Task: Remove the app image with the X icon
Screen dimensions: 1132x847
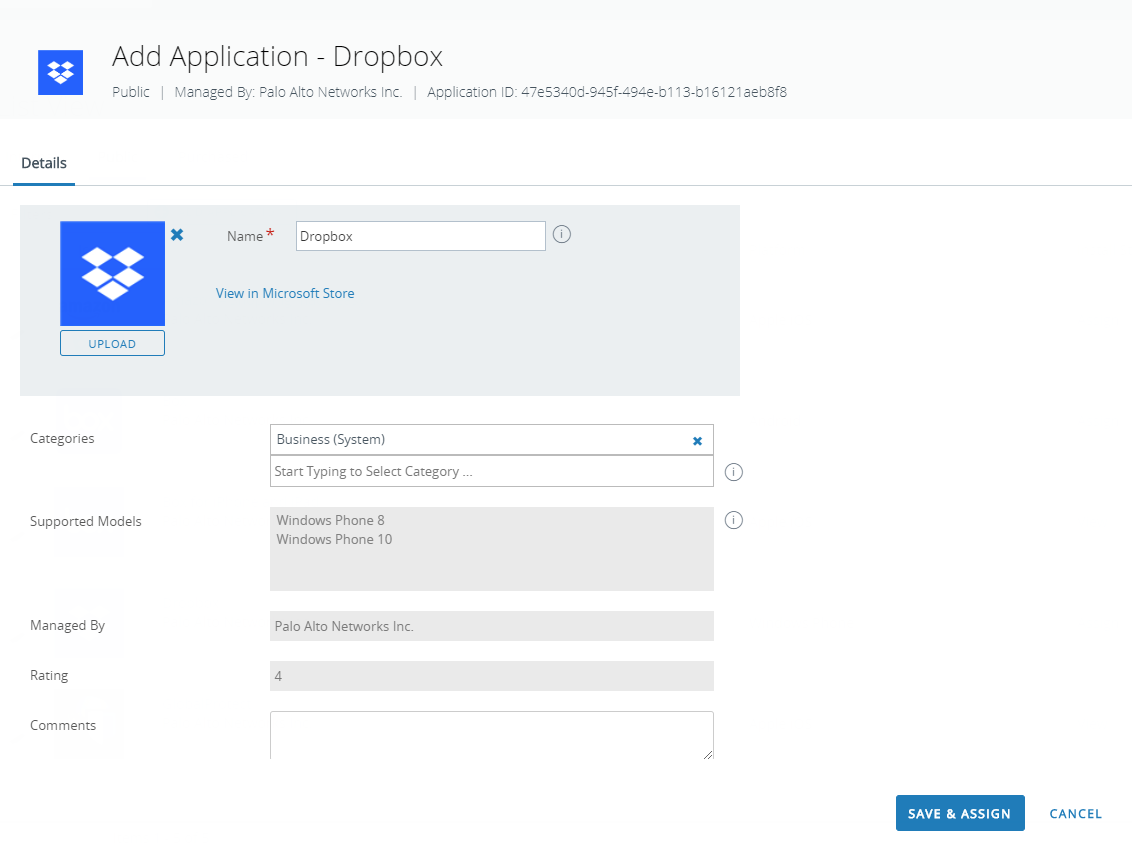Action: click(x=177, y=235)
